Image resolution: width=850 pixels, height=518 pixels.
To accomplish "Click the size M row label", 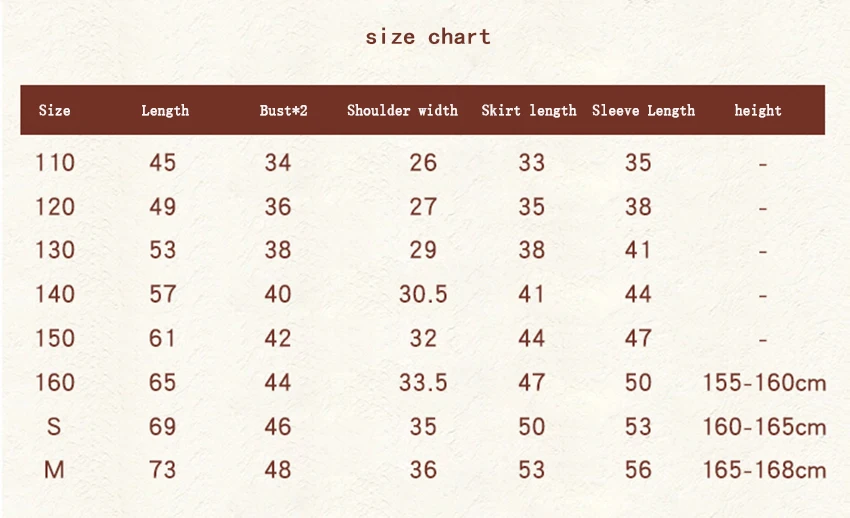I will click(54, 470).
